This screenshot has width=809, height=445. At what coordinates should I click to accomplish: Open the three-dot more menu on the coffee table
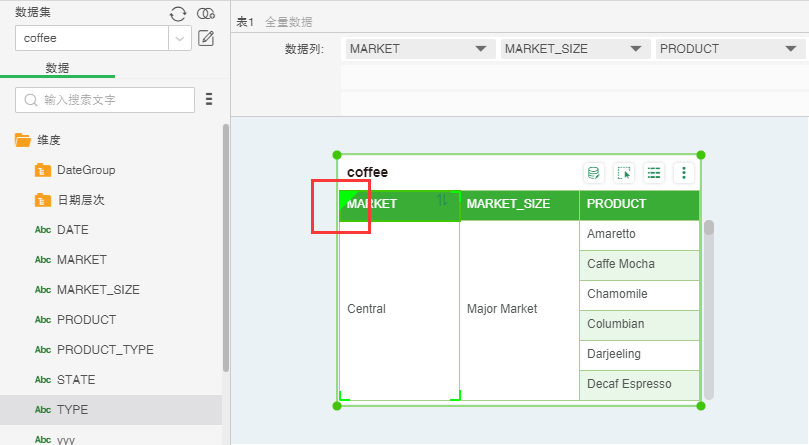point(684,173)
